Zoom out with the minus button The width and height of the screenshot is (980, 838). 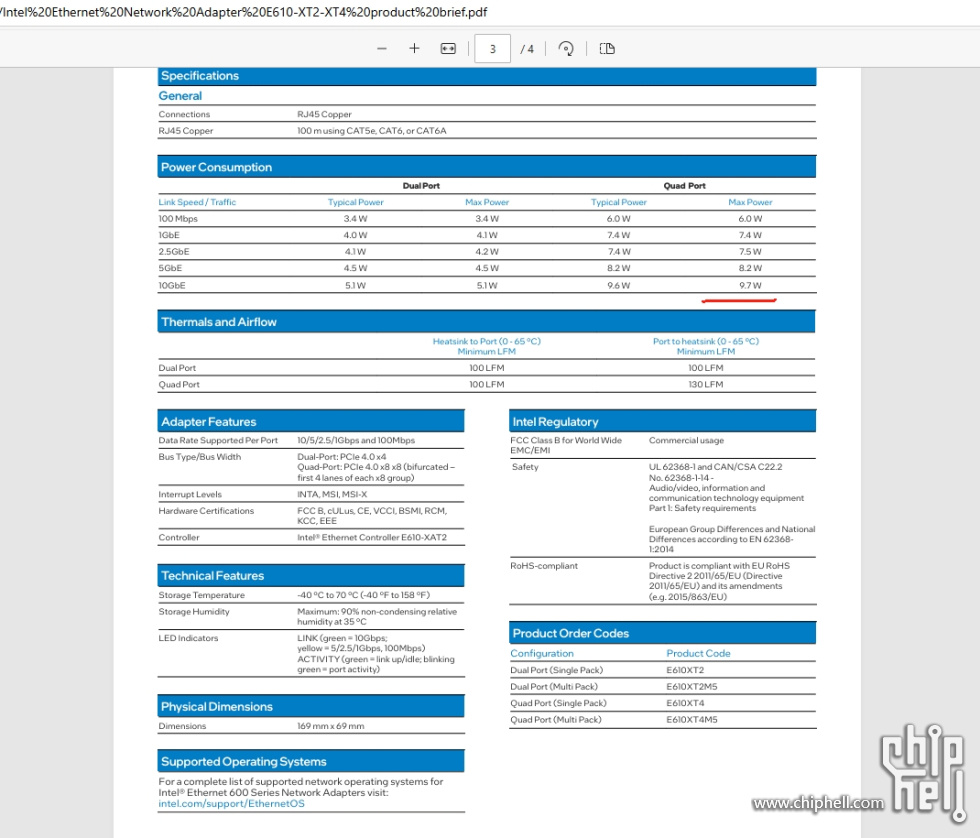tap(381, 49)
